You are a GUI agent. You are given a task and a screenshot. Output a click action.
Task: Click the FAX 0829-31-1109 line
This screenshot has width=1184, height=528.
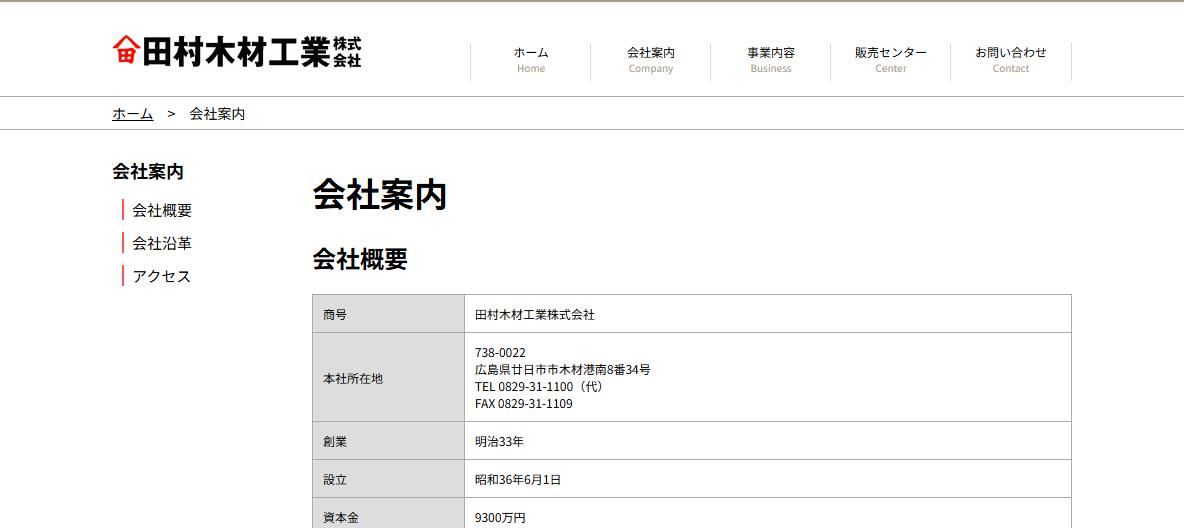pos(524,404)
